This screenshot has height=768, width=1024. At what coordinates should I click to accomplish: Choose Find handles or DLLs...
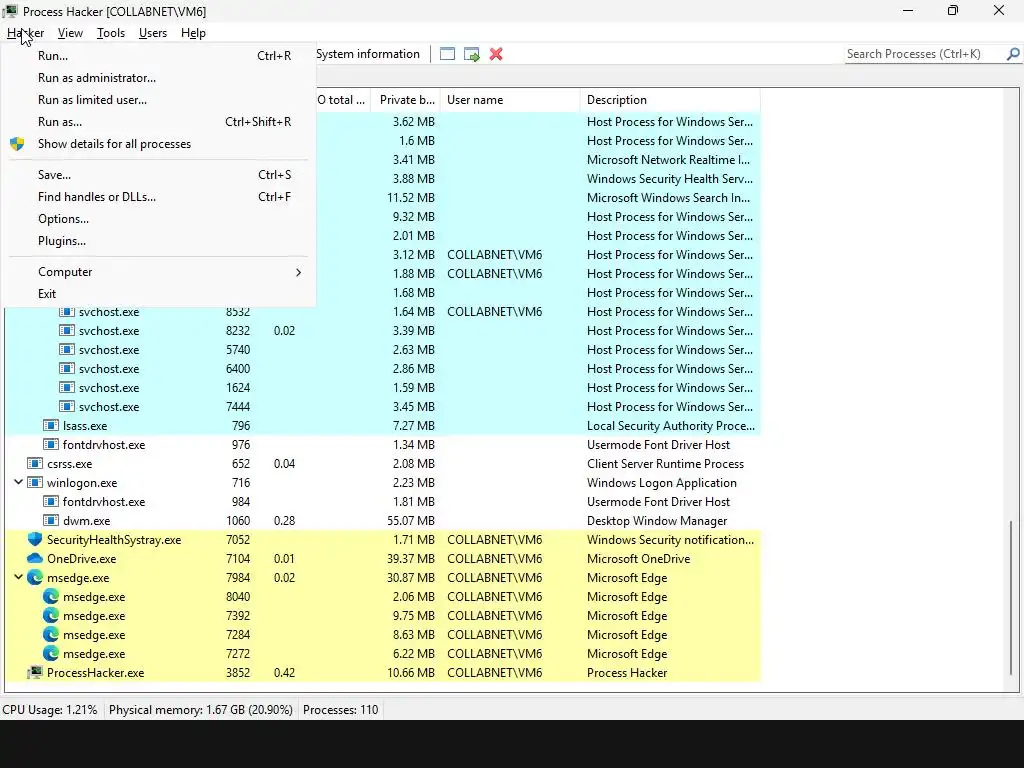pyautogui.click(x=159, y=197)
